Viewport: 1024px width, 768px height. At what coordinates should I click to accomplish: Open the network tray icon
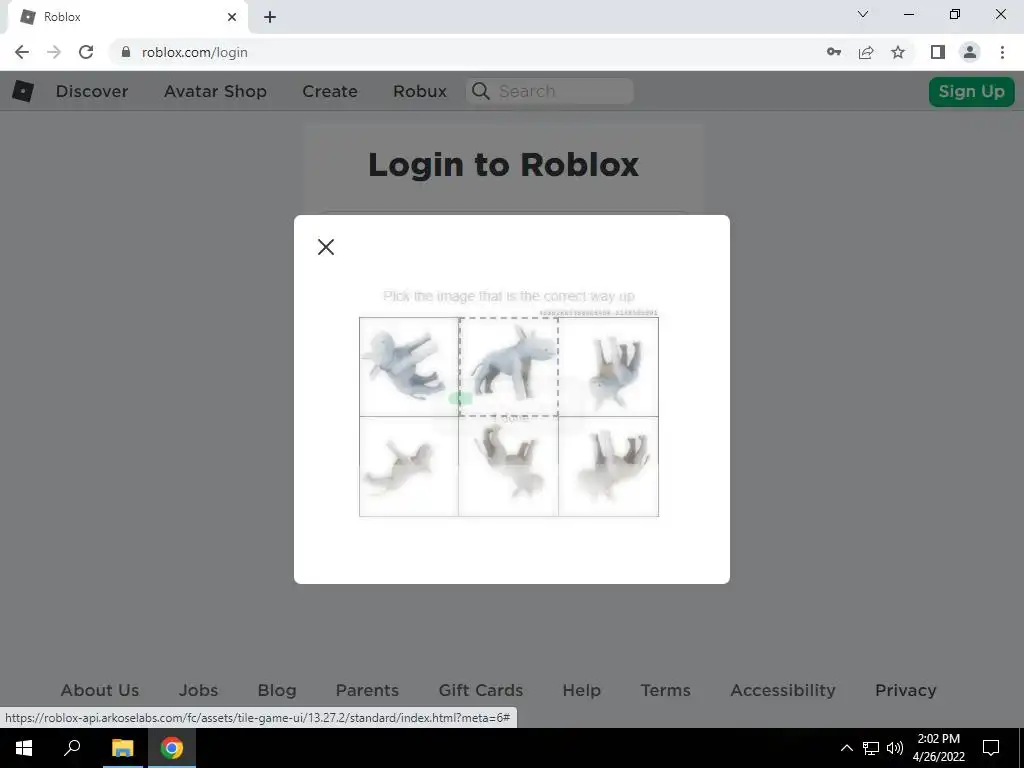871,748
